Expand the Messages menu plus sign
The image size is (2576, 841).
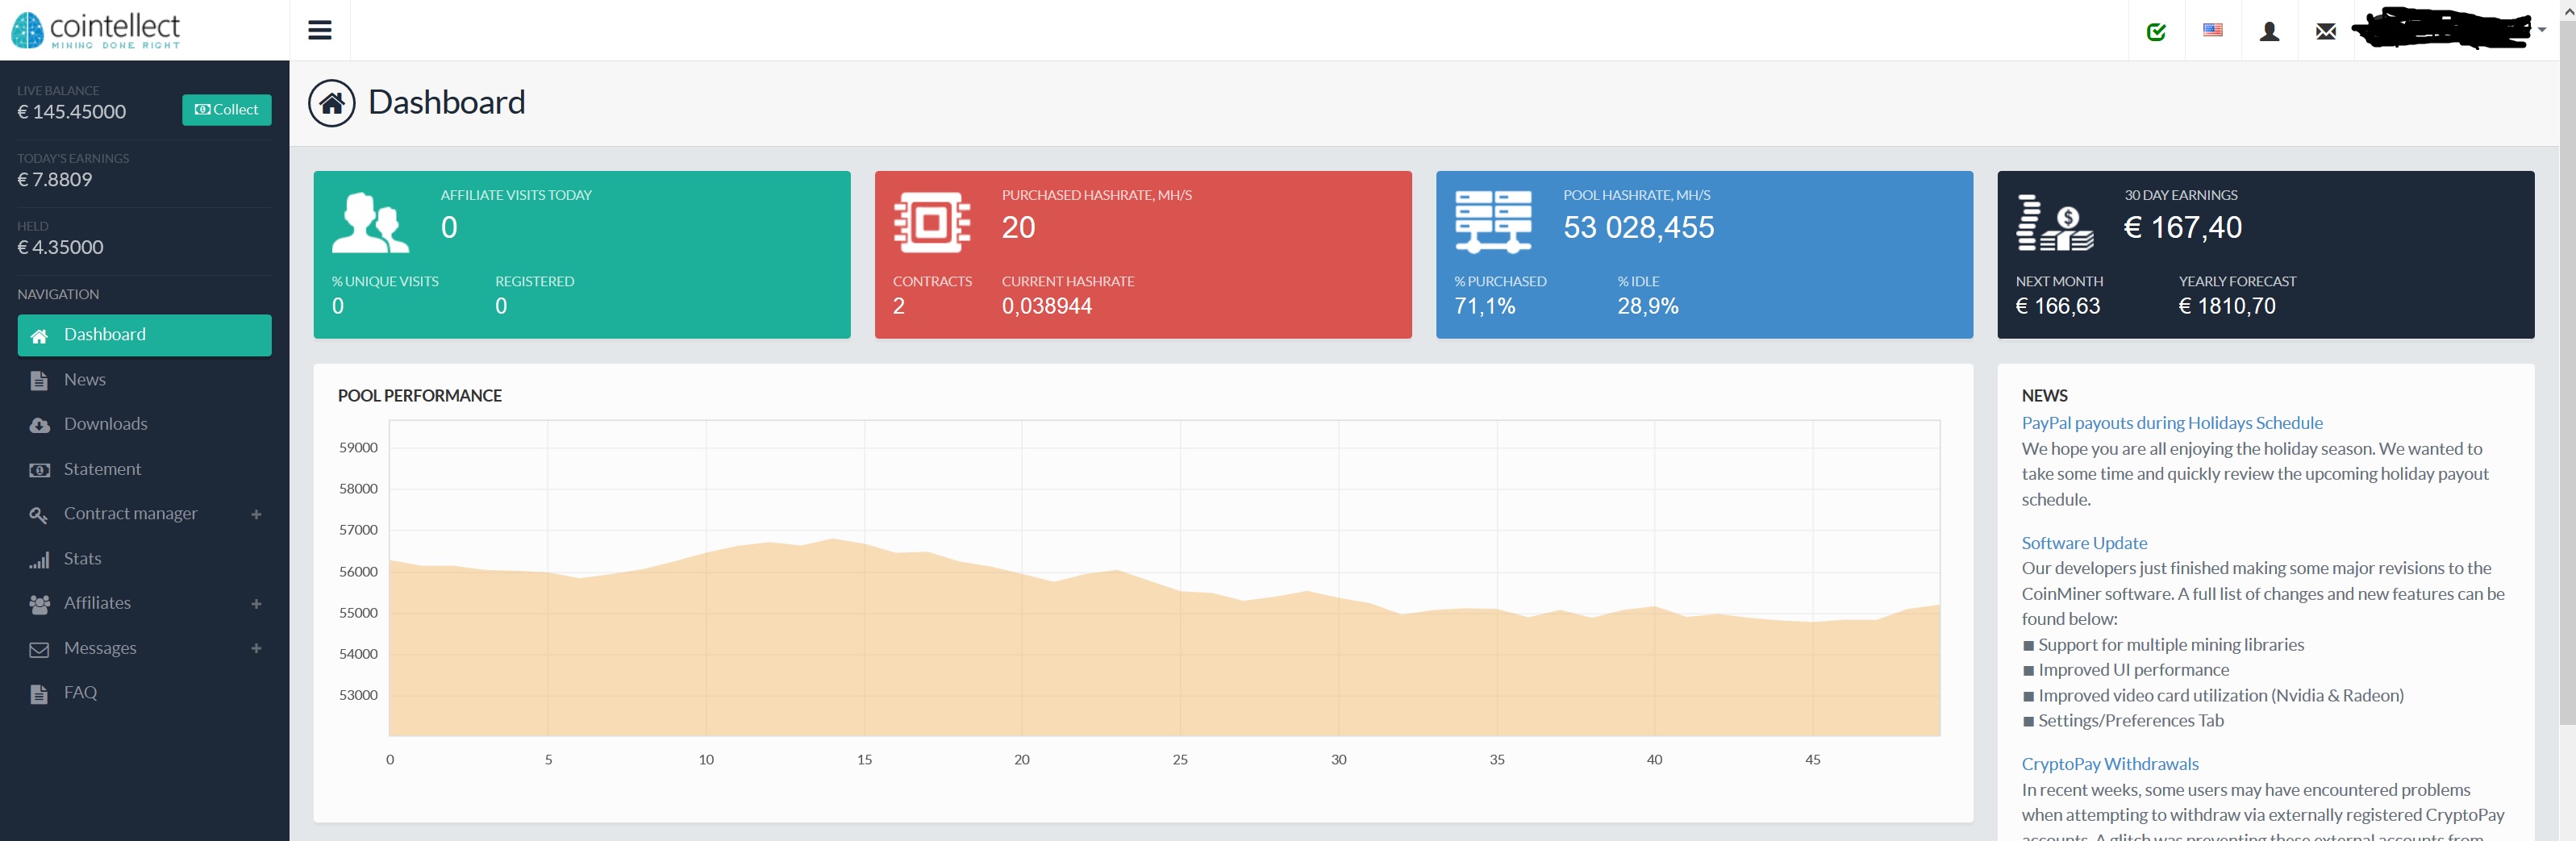(256, 649)
